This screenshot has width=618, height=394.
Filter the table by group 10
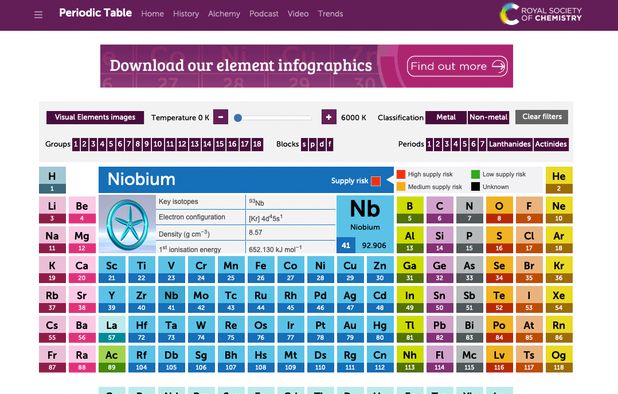coord(158,144)
